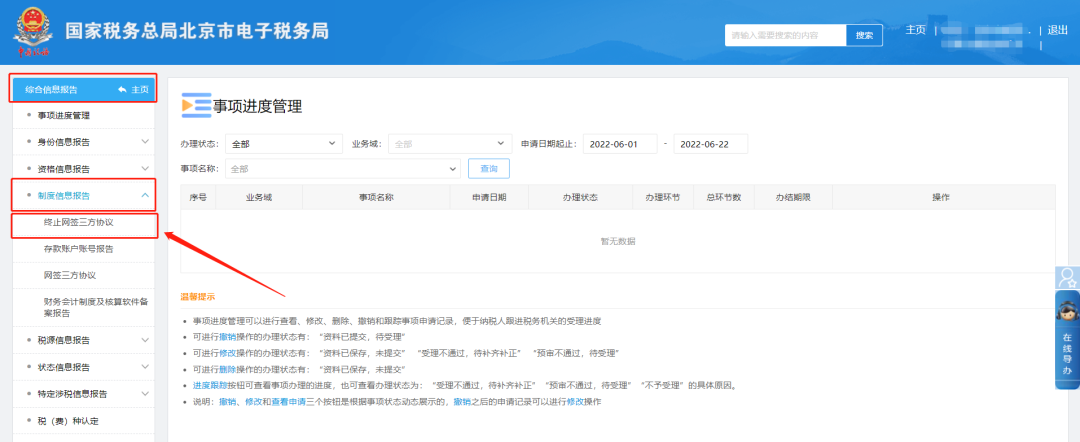1080x442 pixels.
Task: Open 网签三方协议 submenu item
Action: (x=70, y=275)
